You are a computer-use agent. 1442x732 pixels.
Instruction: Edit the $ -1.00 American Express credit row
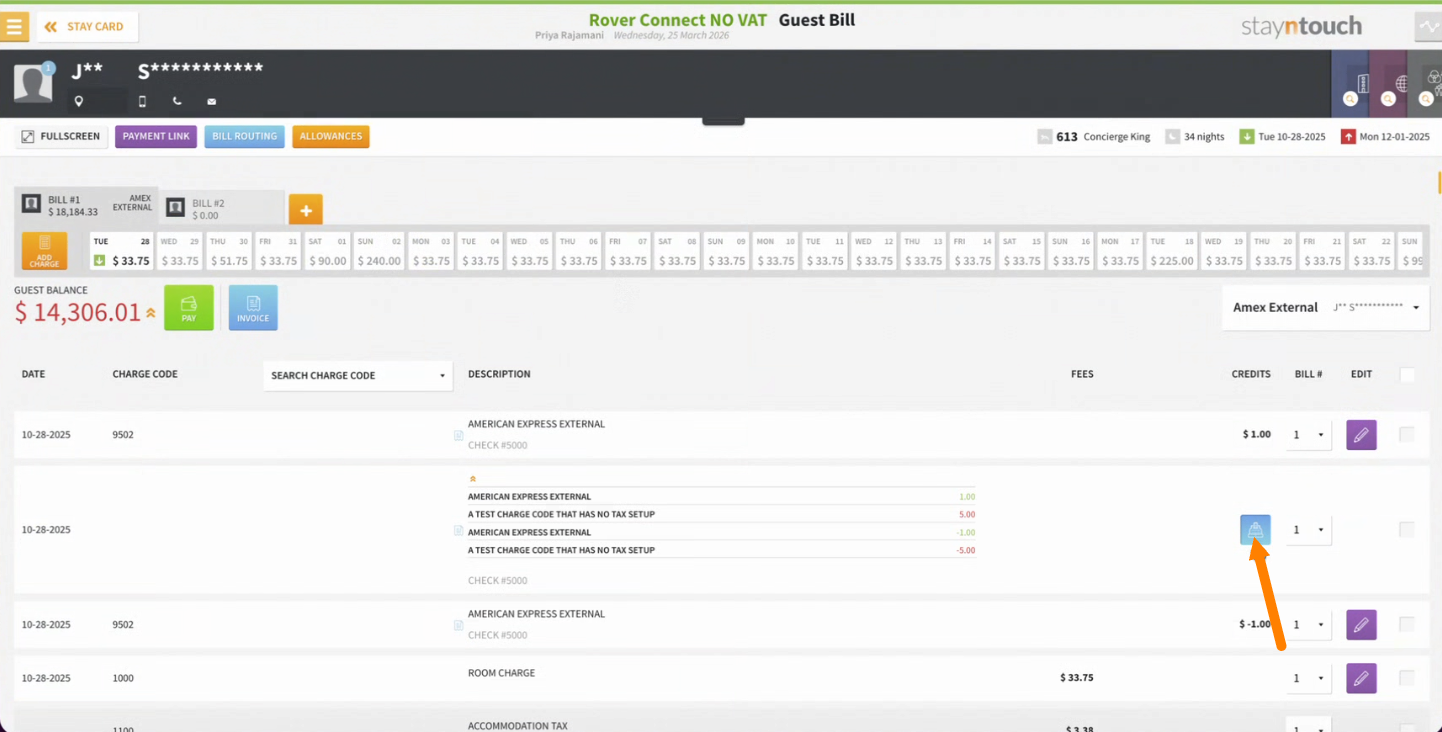click(x=1361, y=625)
